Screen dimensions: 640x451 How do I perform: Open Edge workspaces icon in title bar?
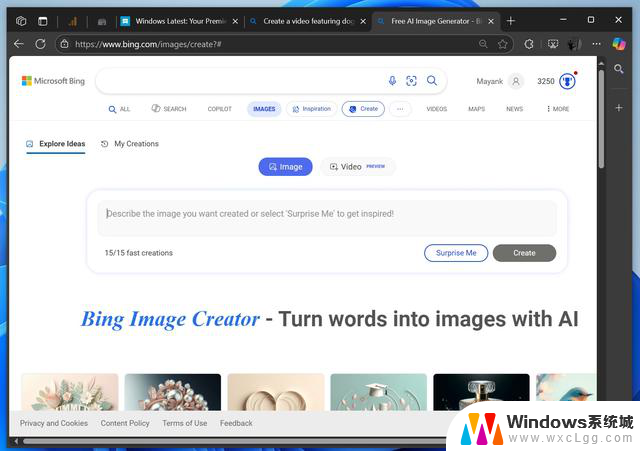(x=21, y=21)
